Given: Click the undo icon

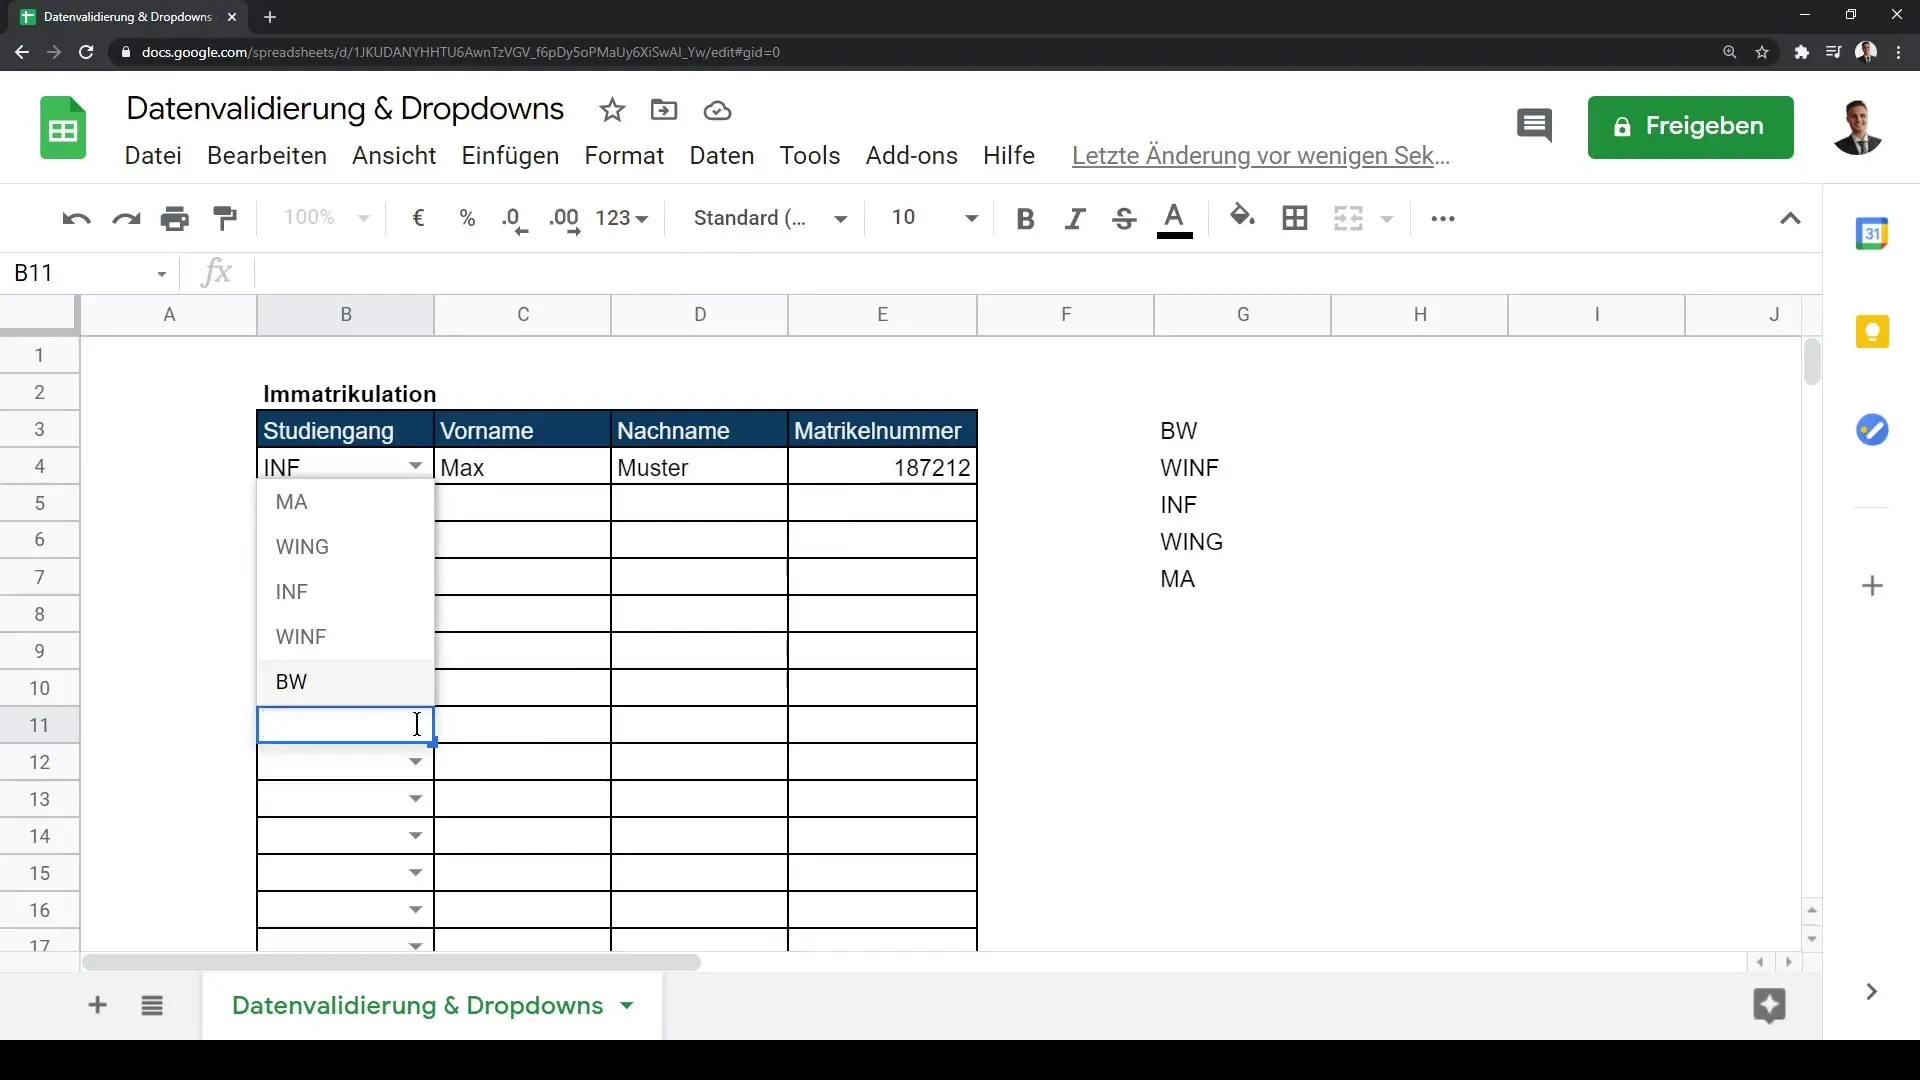Looking at the screenshot, I should 76,218.
